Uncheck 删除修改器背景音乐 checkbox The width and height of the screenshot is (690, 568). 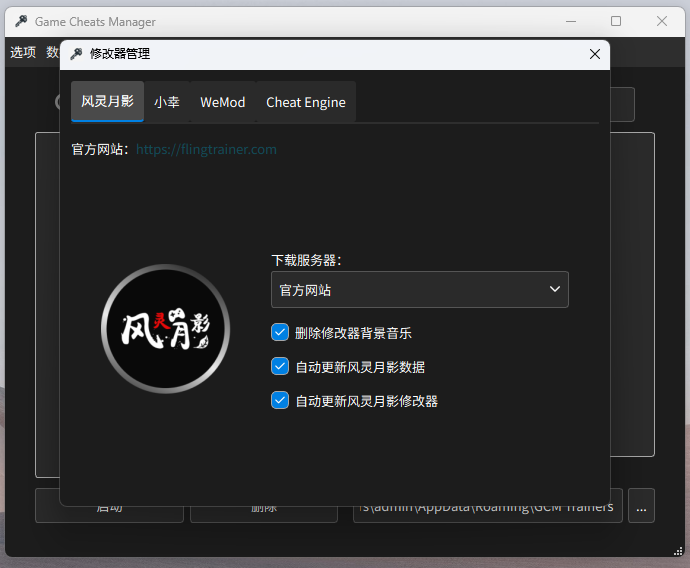(280, 332)
